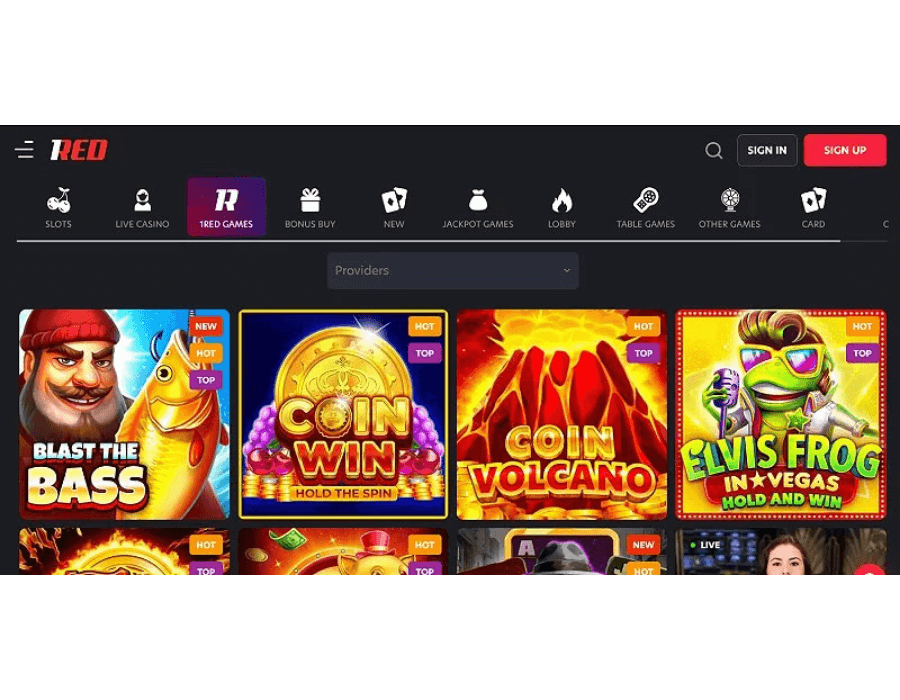Click the LIVE badge on dealer game
Screen dimensions: 900x700
pyautogui.click(x=705, y=543)
